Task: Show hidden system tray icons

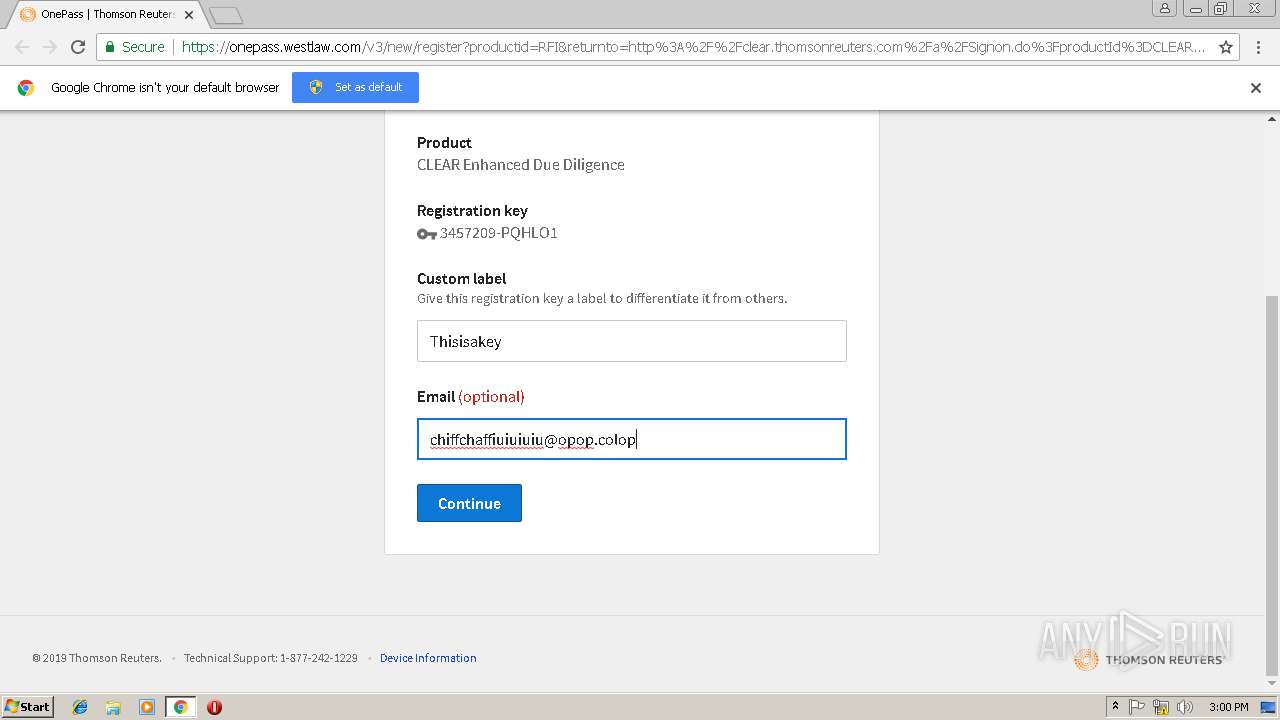Action: (1115, 707)
